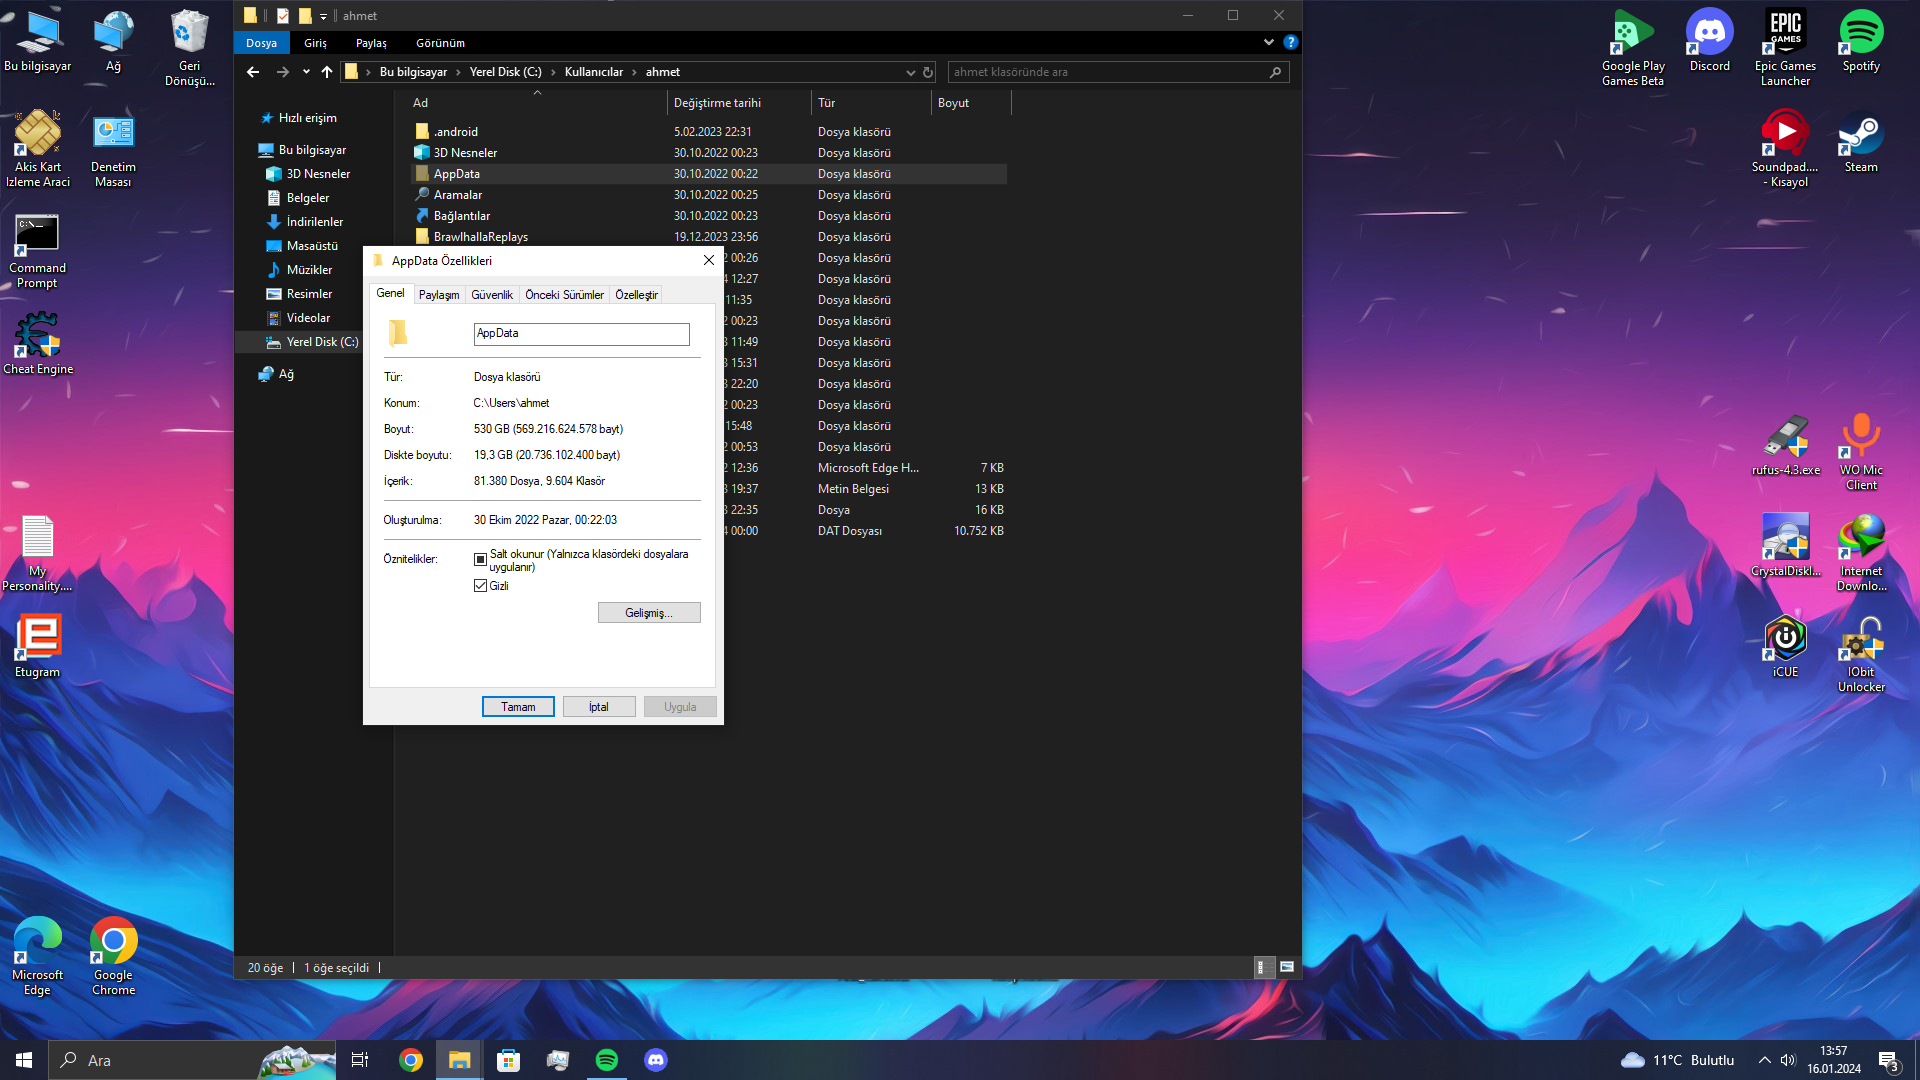Image resolution: width=1920 pixels, height=1080 pixels.
Task: Open IObit Unlocker desktop icon
Action: [x=1861, y=653]
